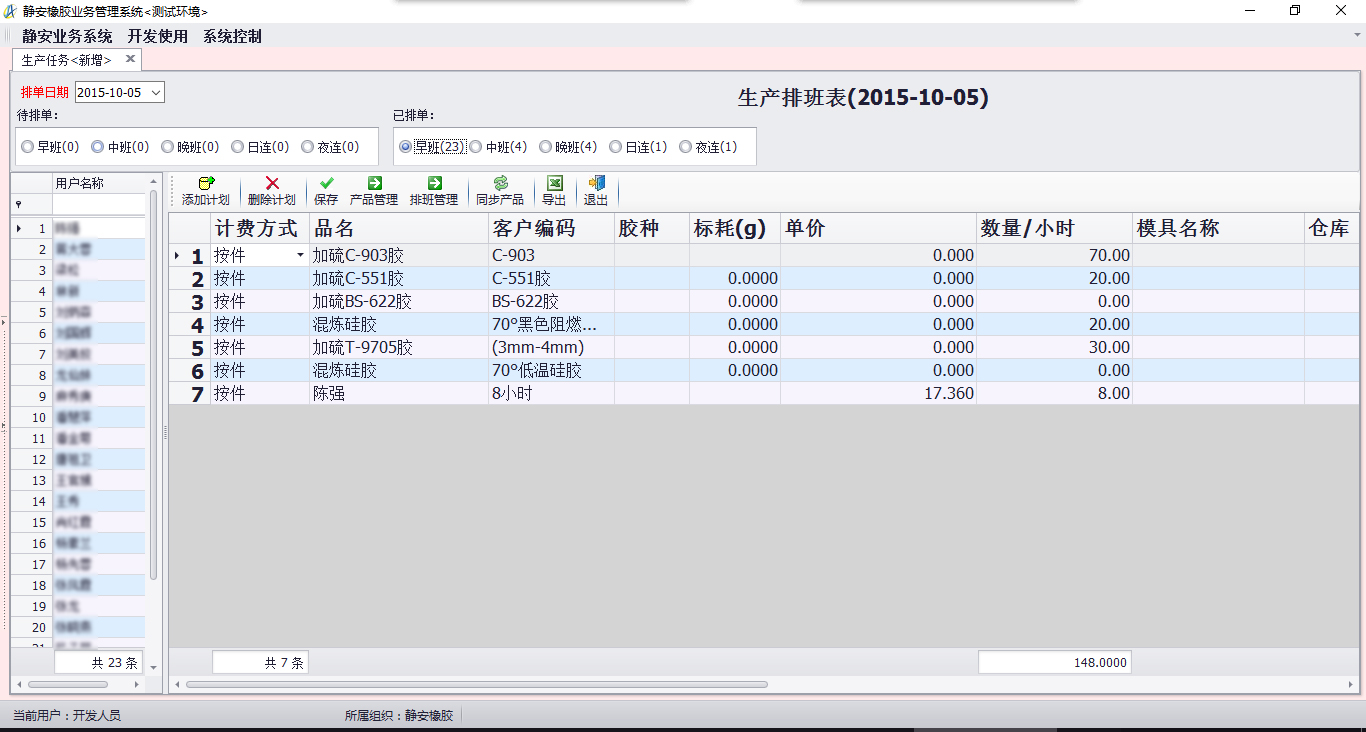The height and width of the screenshot is (732, 1366).
Task: Select the 已排单 中班(4) radio button
Action: 476,147
